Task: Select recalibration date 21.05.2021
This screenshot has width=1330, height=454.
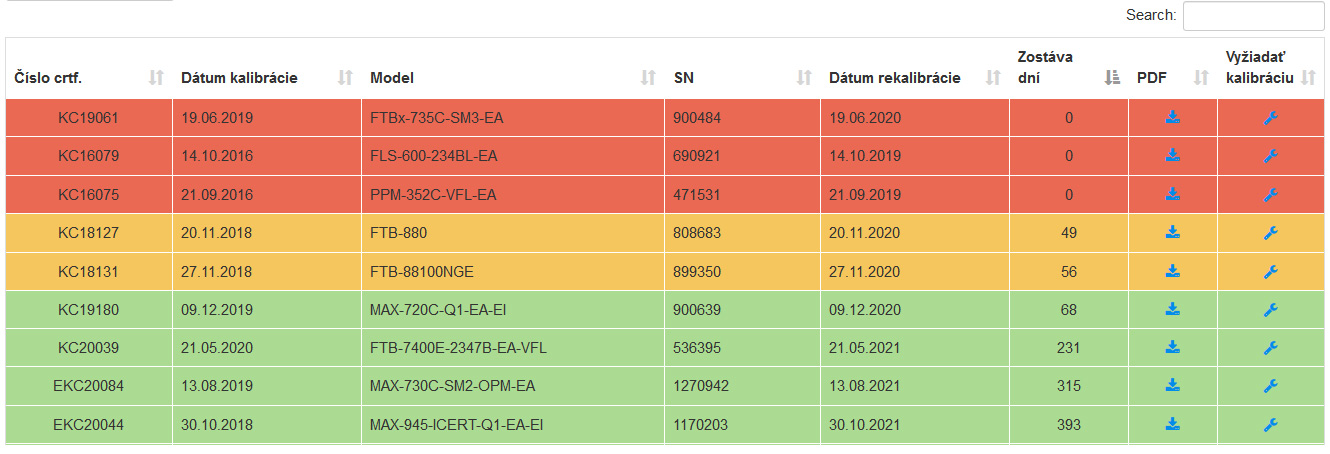Action: [x=865, y=348]
